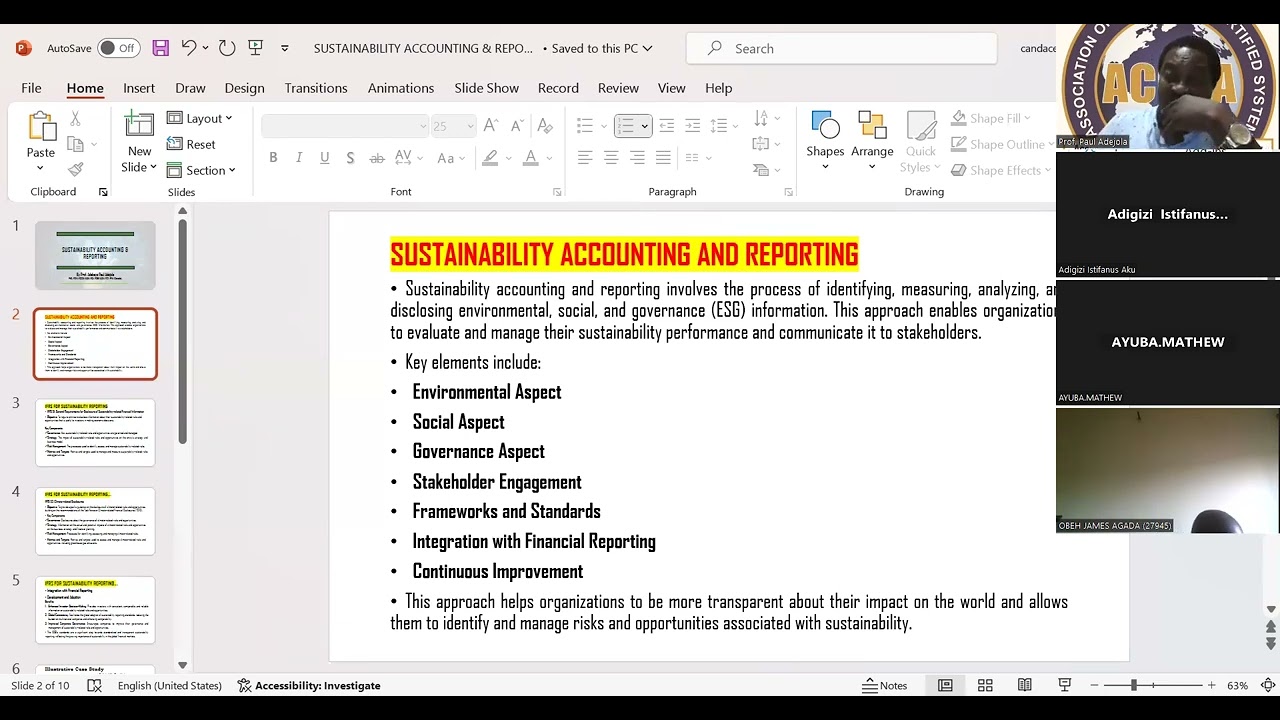Toggle Bold formatting
The width and height of the screenshot is (1280, 720).
point(273,158)
